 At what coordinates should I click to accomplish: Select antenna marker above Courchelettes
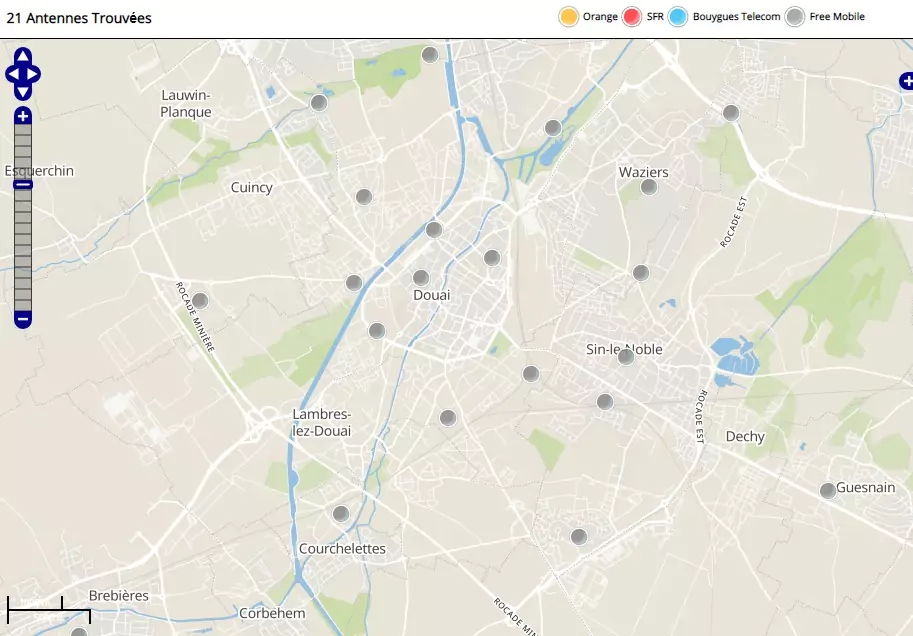[x=341, y=514]
